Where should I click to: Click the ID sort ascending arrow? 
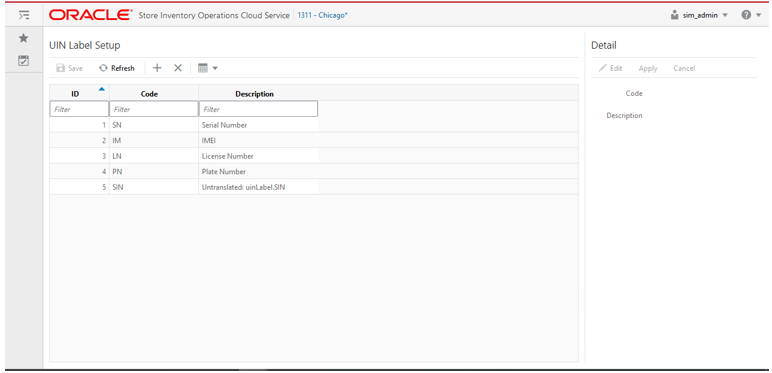coord(101,89)
